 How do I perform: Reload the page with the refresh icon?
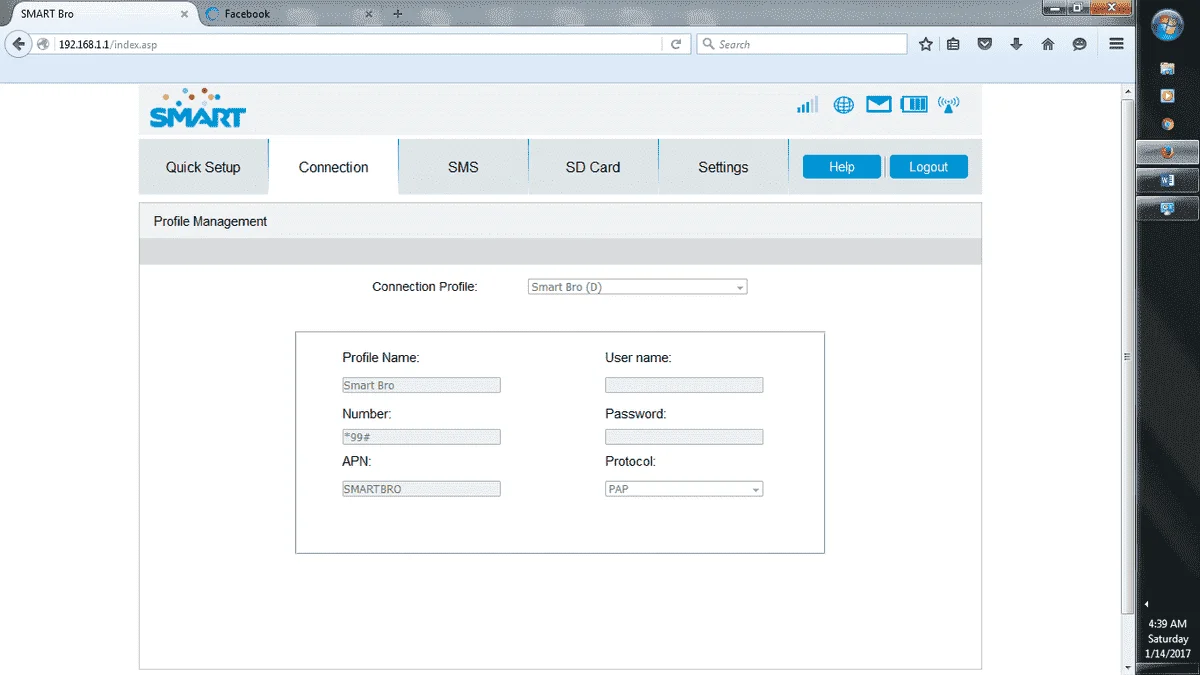tap(676, 44)
